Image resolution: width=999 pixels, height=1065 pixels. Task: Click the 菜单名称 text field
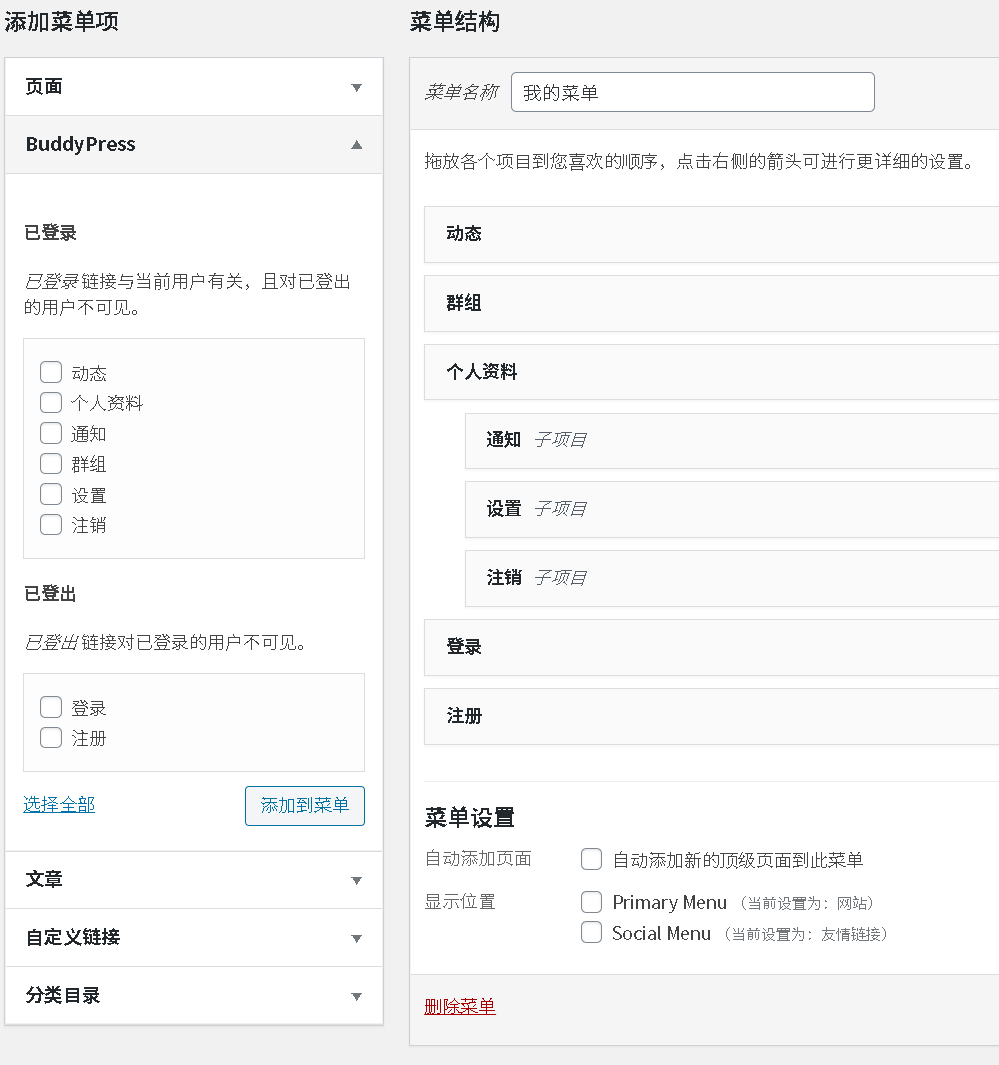(x=692, y=93)
